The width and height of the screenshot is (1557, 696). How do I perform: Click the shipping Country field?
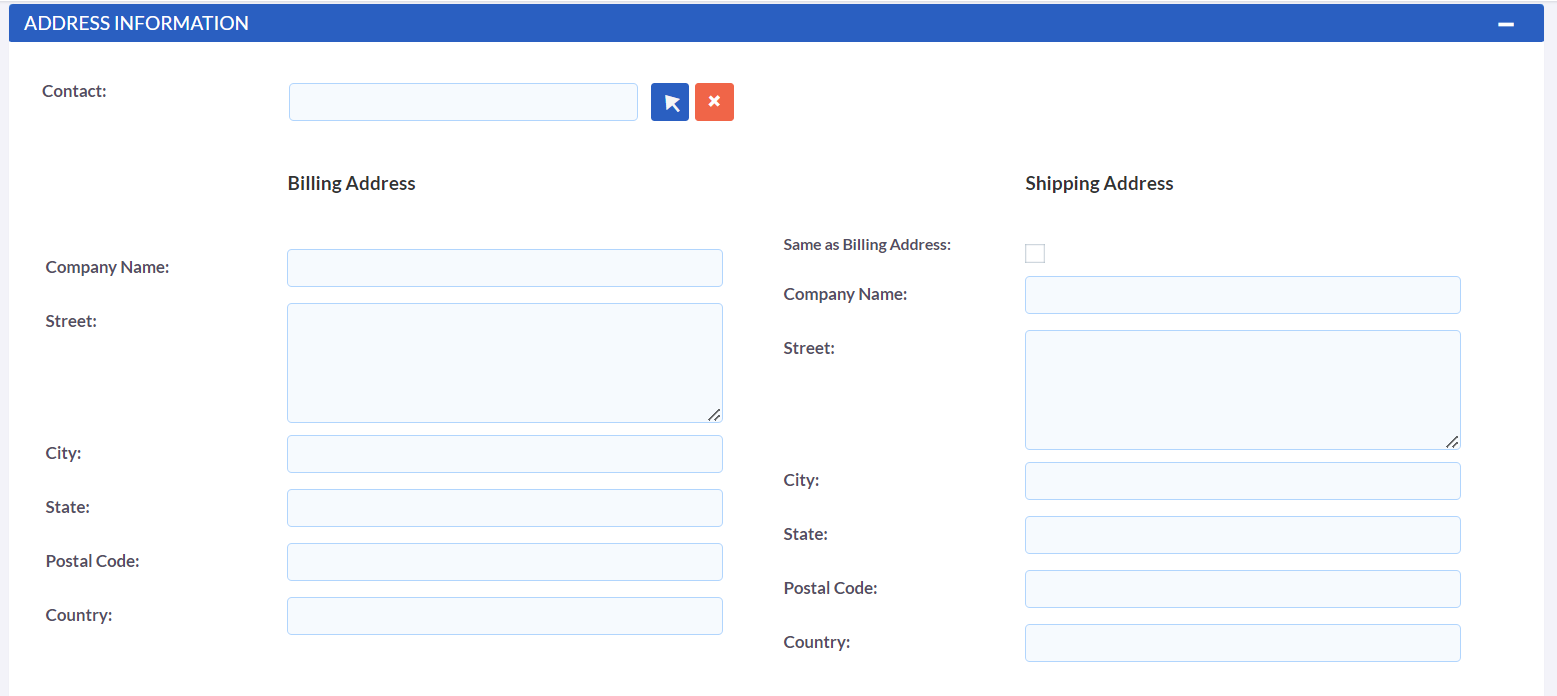[1242, 643]
